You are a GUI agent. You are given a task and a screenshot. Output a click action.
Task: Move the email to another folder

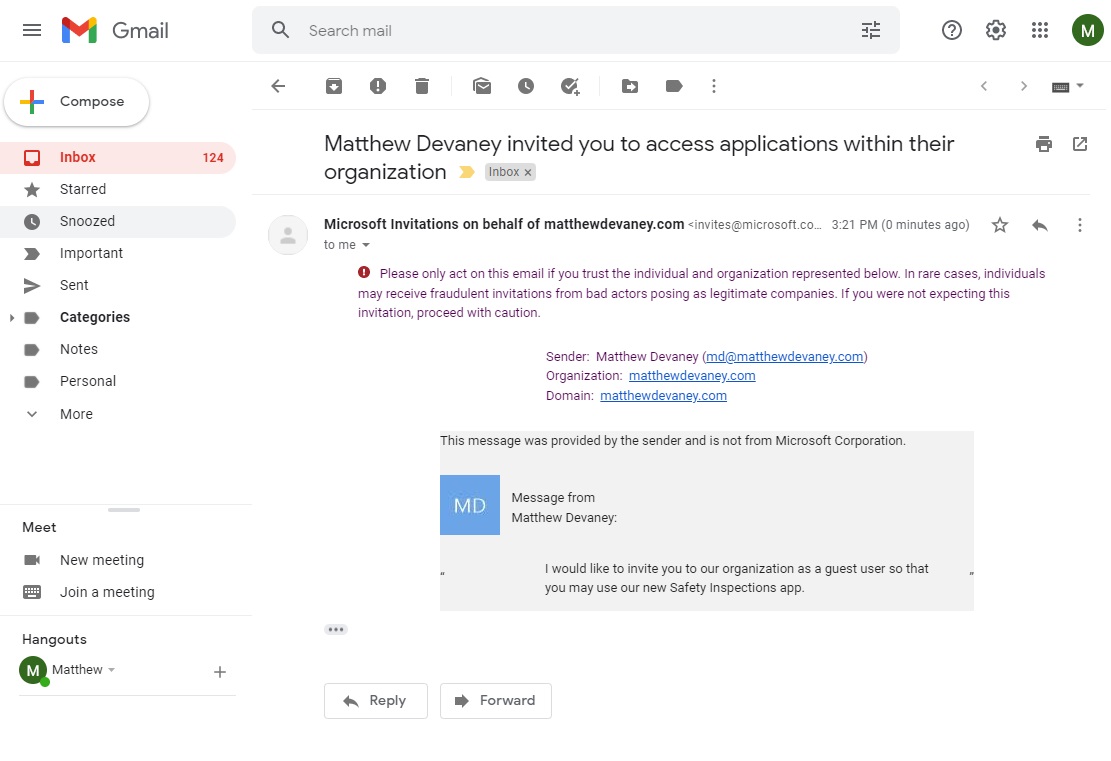629,86
